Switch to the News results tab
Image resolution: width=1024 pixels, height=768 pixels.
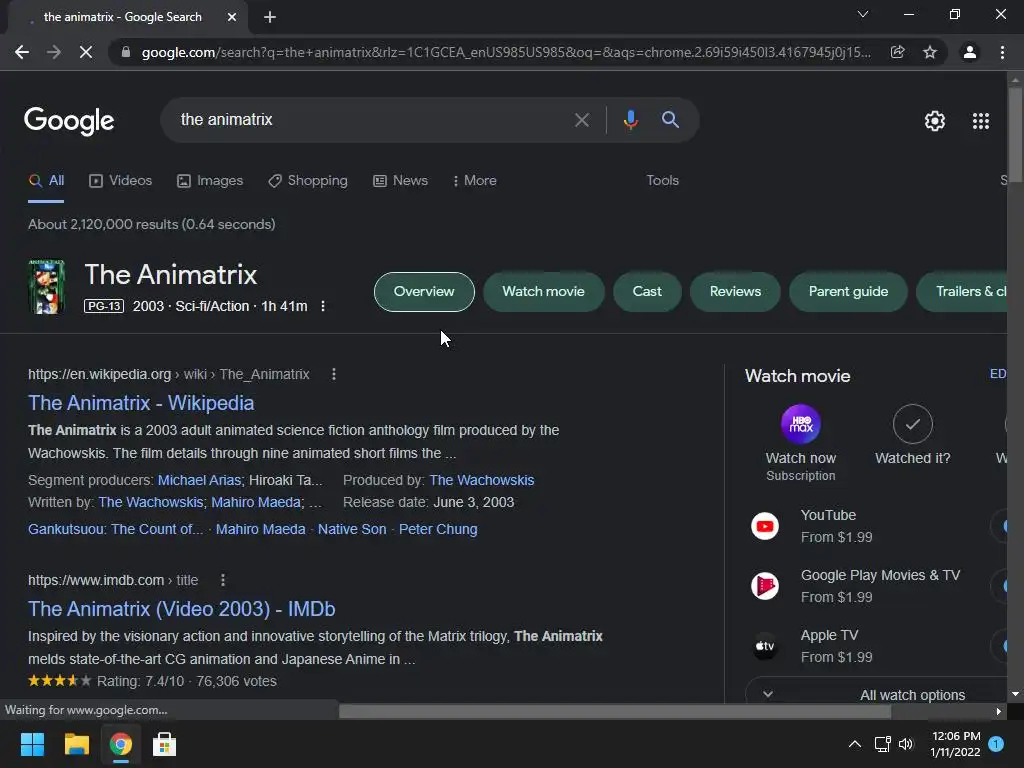[x=400, y=181]
